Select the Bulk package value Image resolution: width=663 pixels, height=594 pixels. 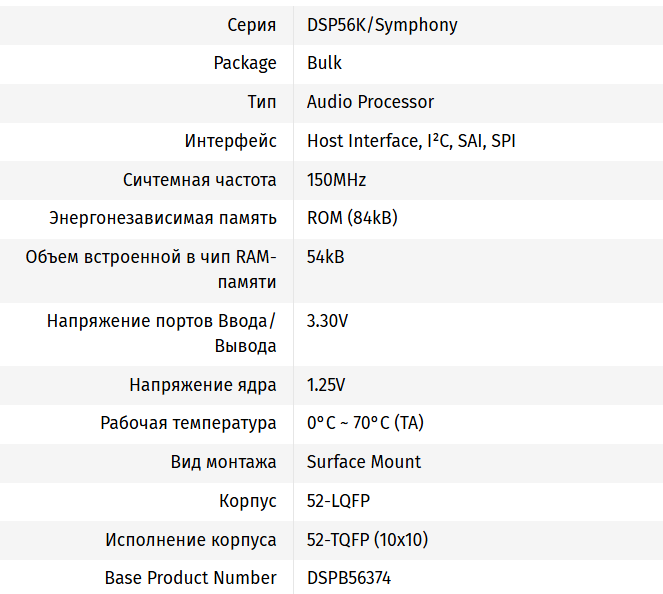pos(324,63)
